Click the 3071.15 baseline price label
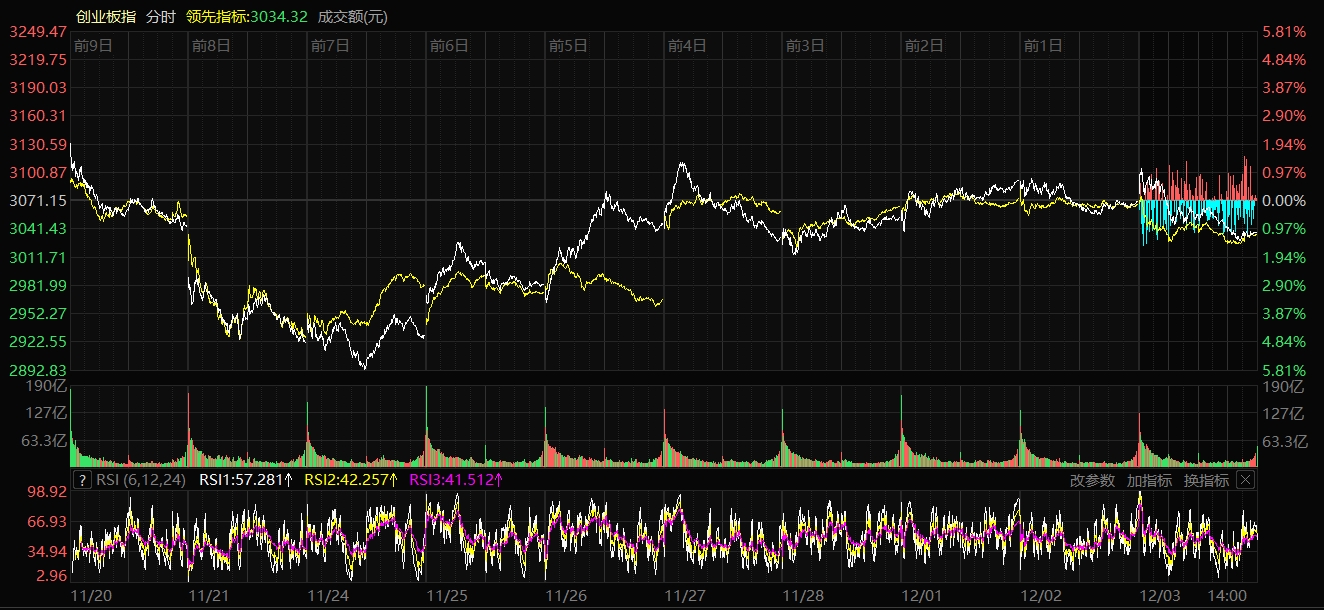Viewport: 1324px width, 610px height. click(37, 201)
